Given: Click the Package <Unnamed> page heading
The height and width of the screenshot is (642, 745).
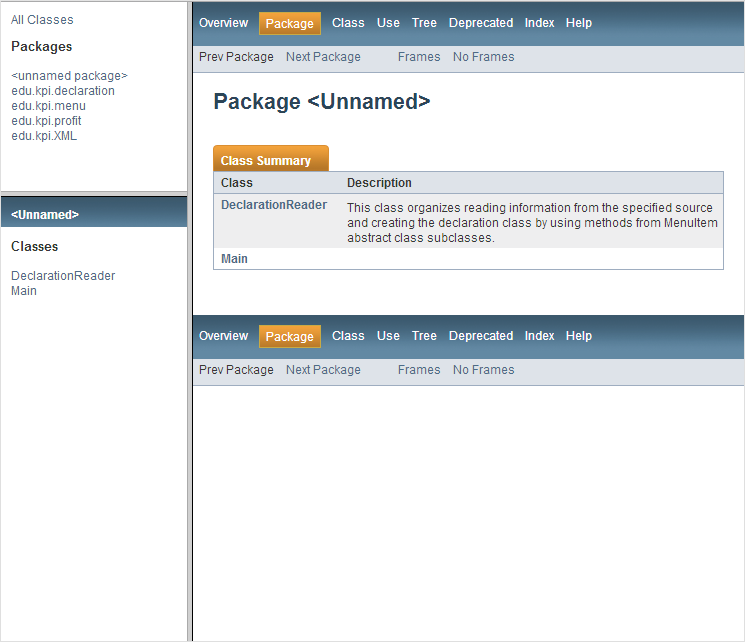Looking at the screenshot, I should pos(322,102).
